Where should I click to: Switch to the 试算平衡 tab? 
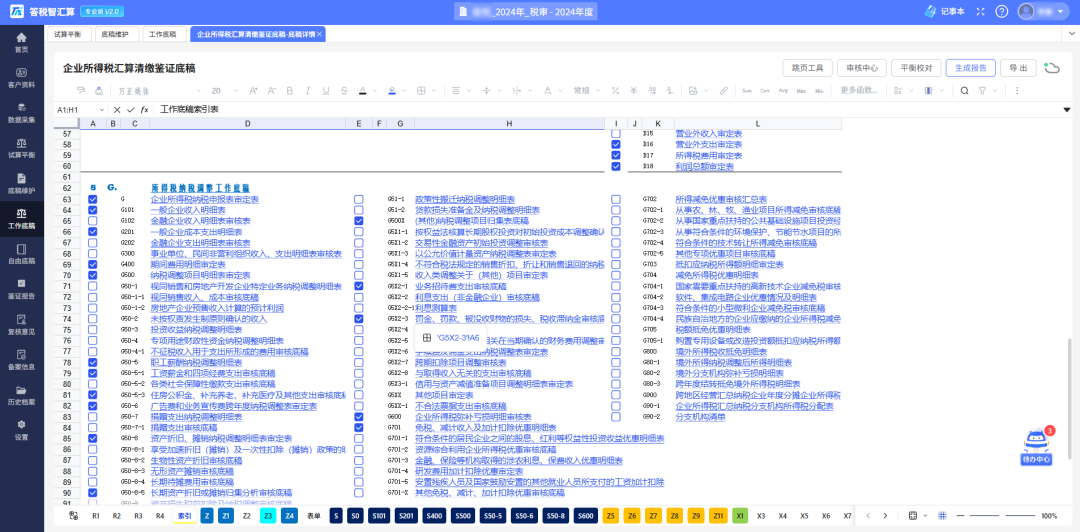pos(67,34)
